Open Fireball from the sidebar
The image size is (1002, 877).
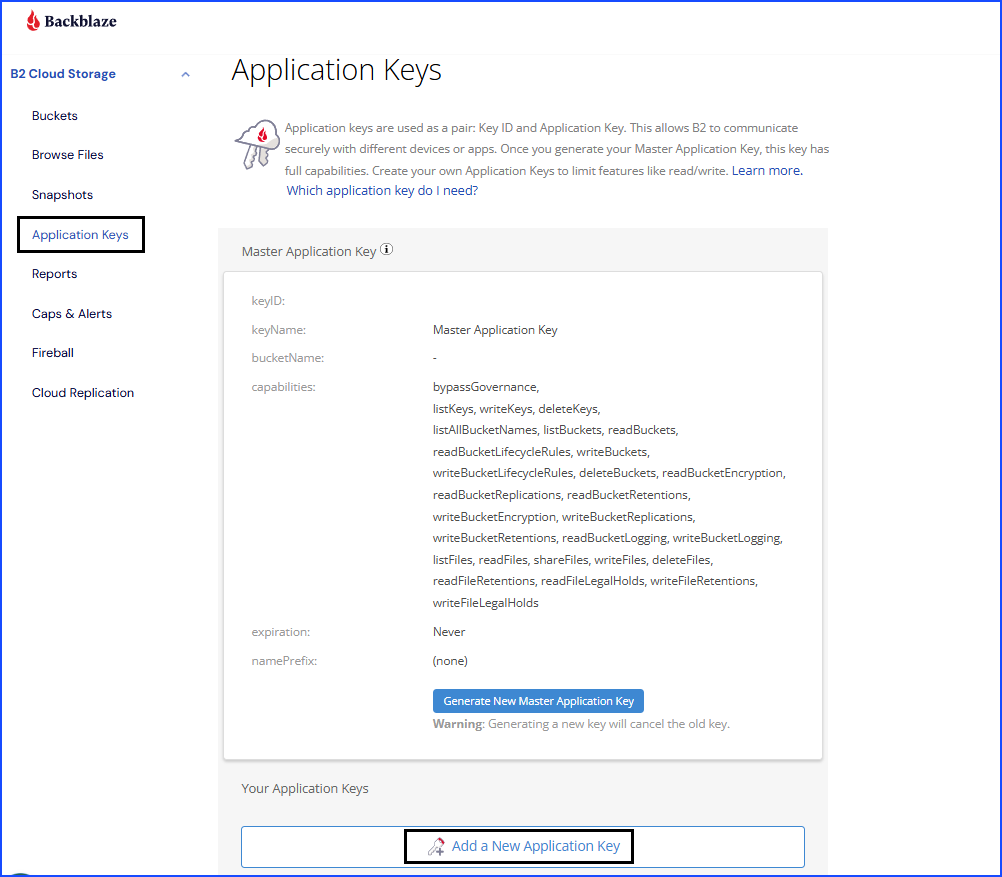point(52,352)
